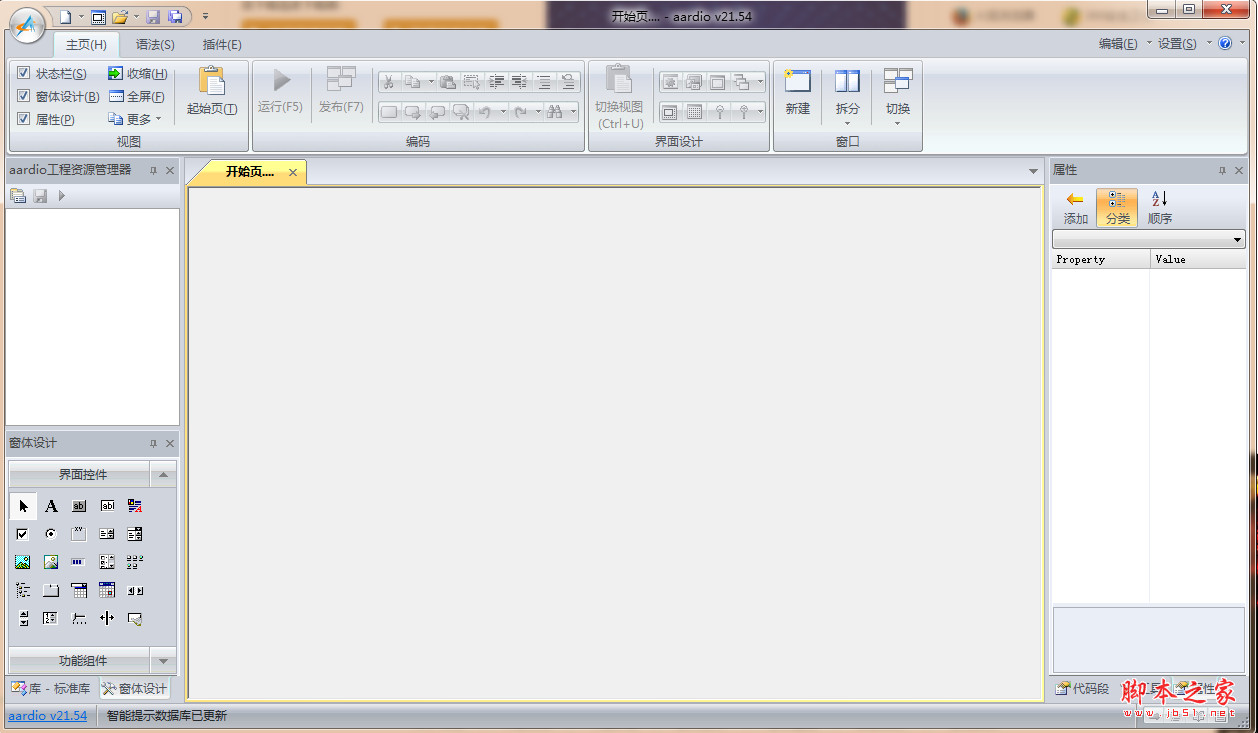Select the radio button control icon in toolbox

click(51, 534)
